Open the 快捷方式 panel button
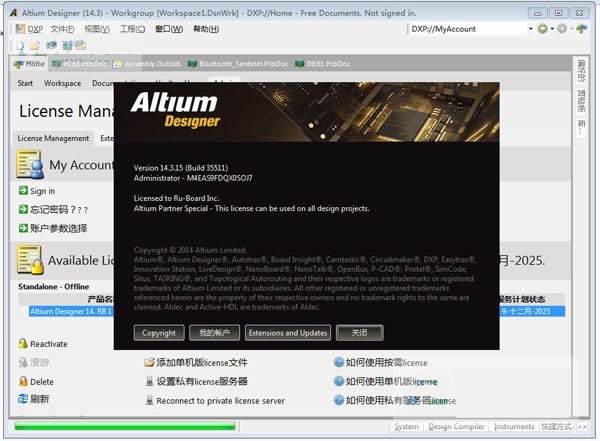 [556, 426]
